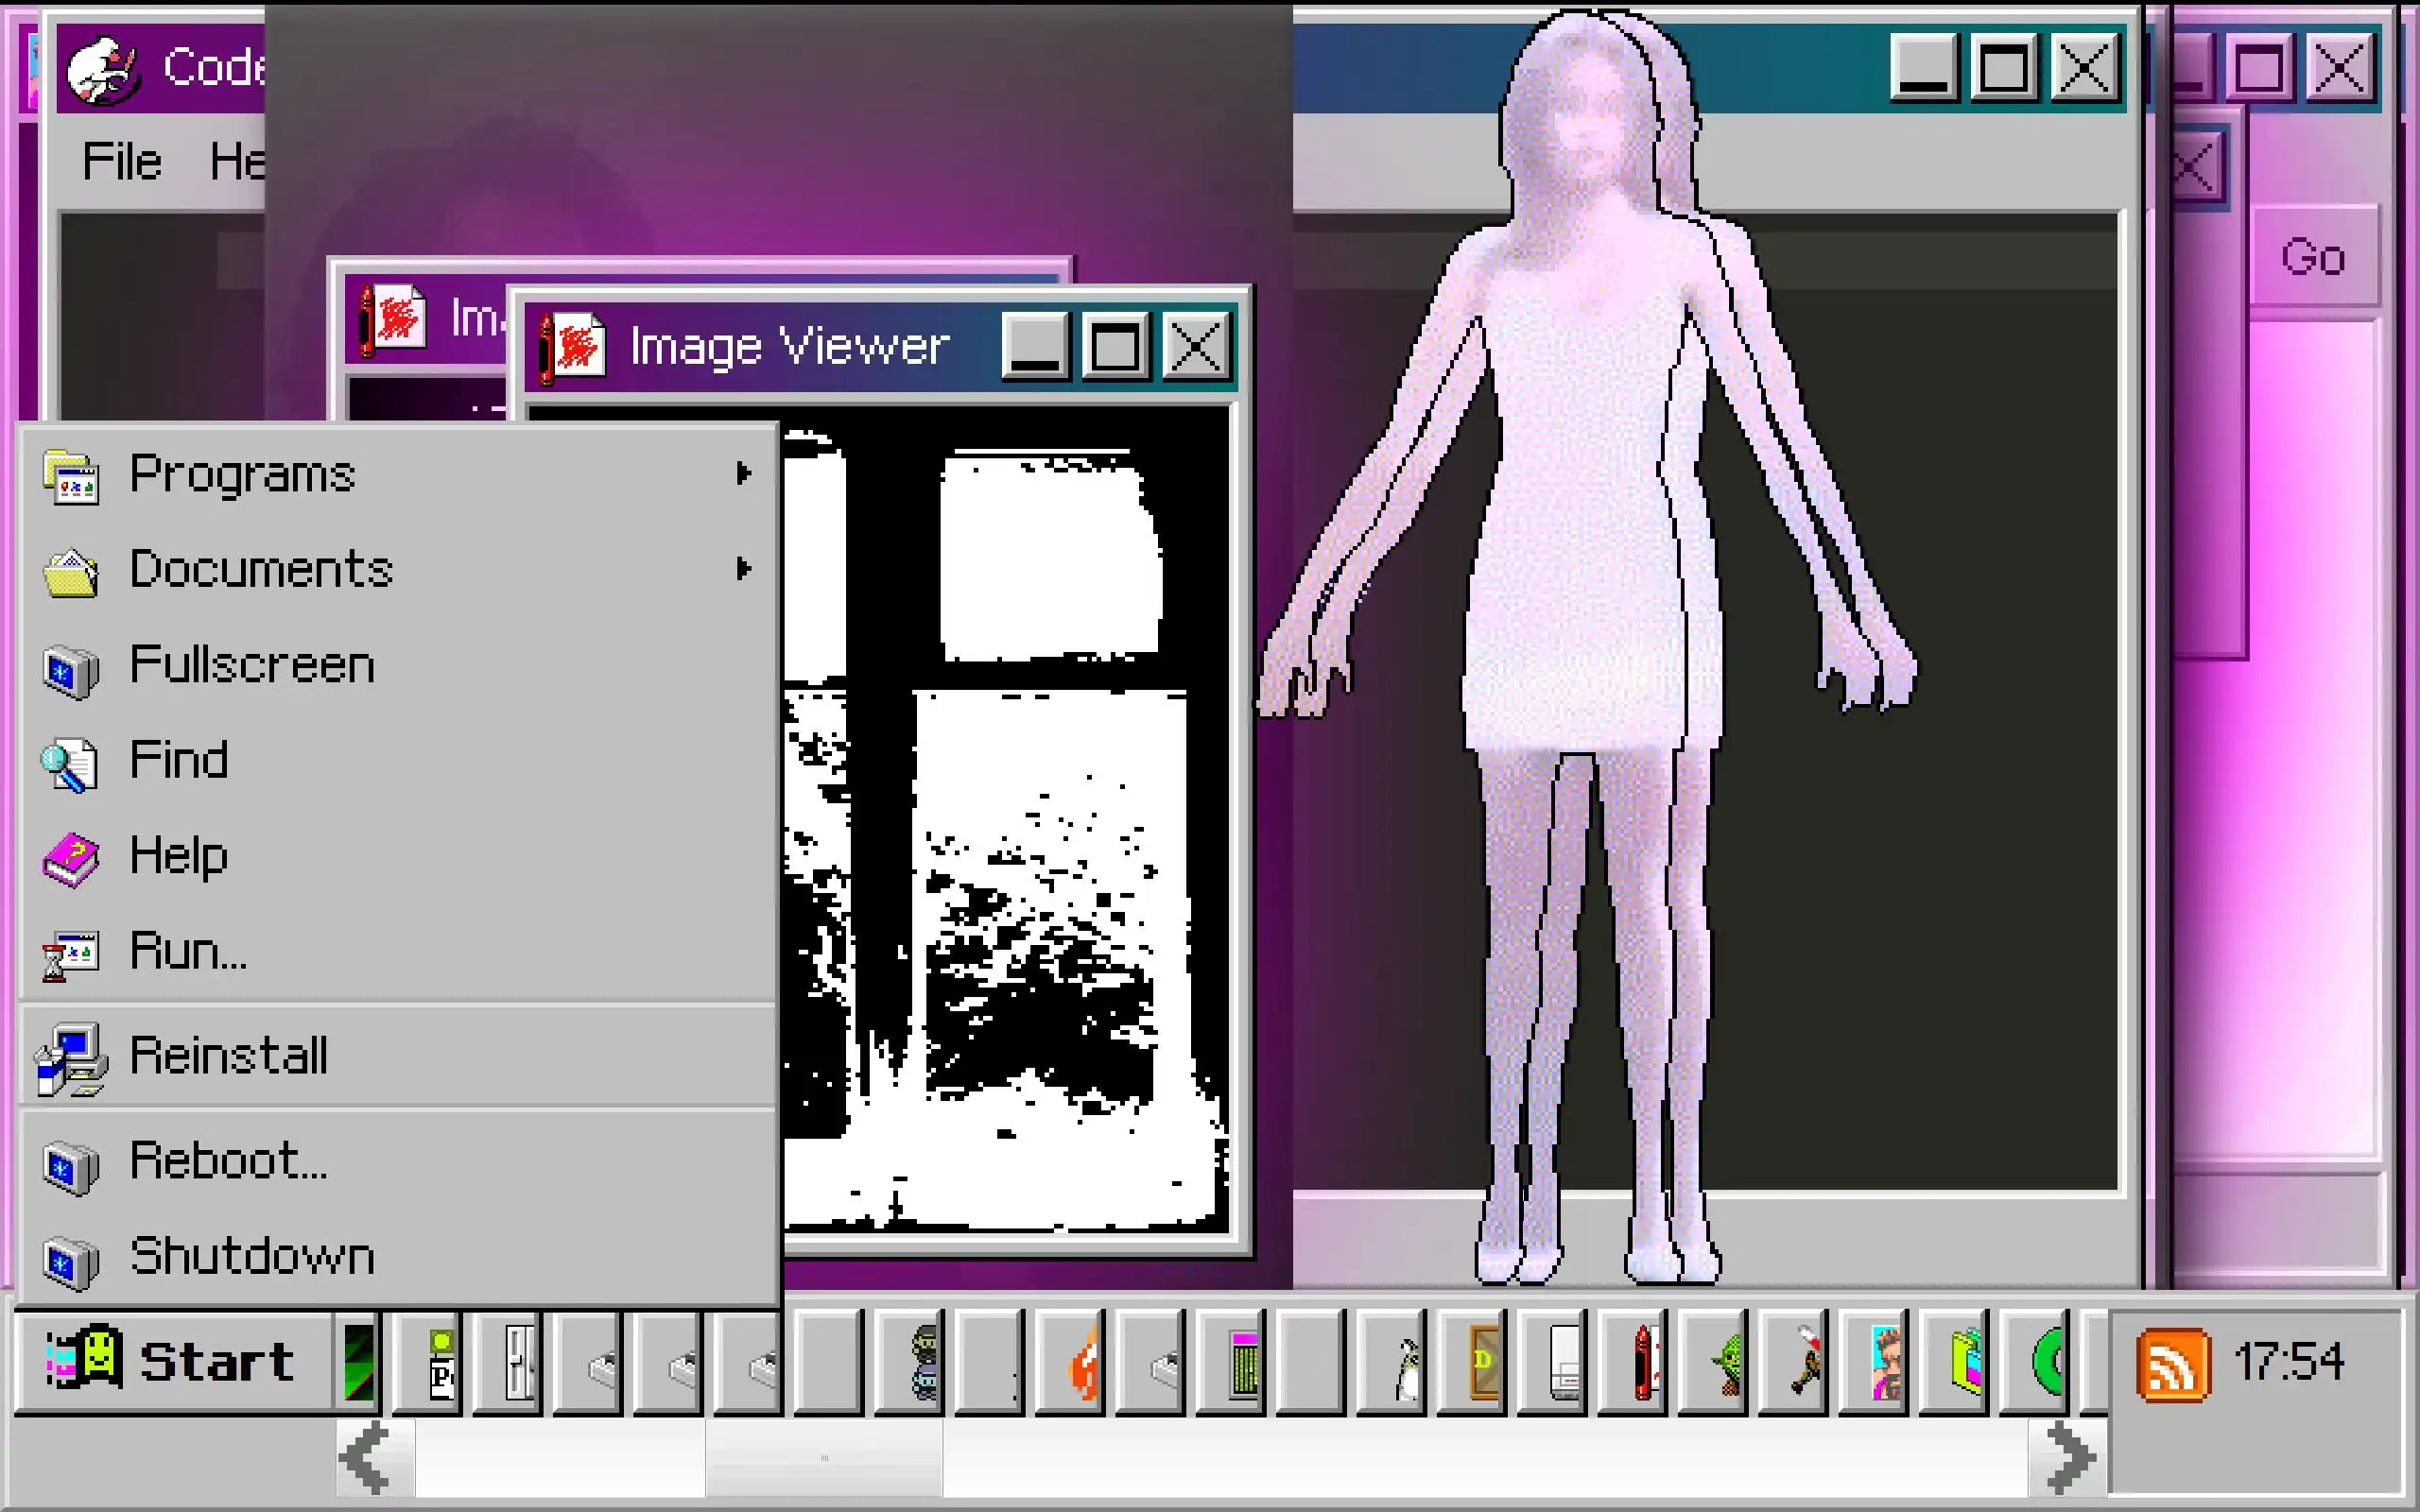2420x1512 pixels.
Task: Click the green goblin taskbar icon
Action: coord(1726,1363)
